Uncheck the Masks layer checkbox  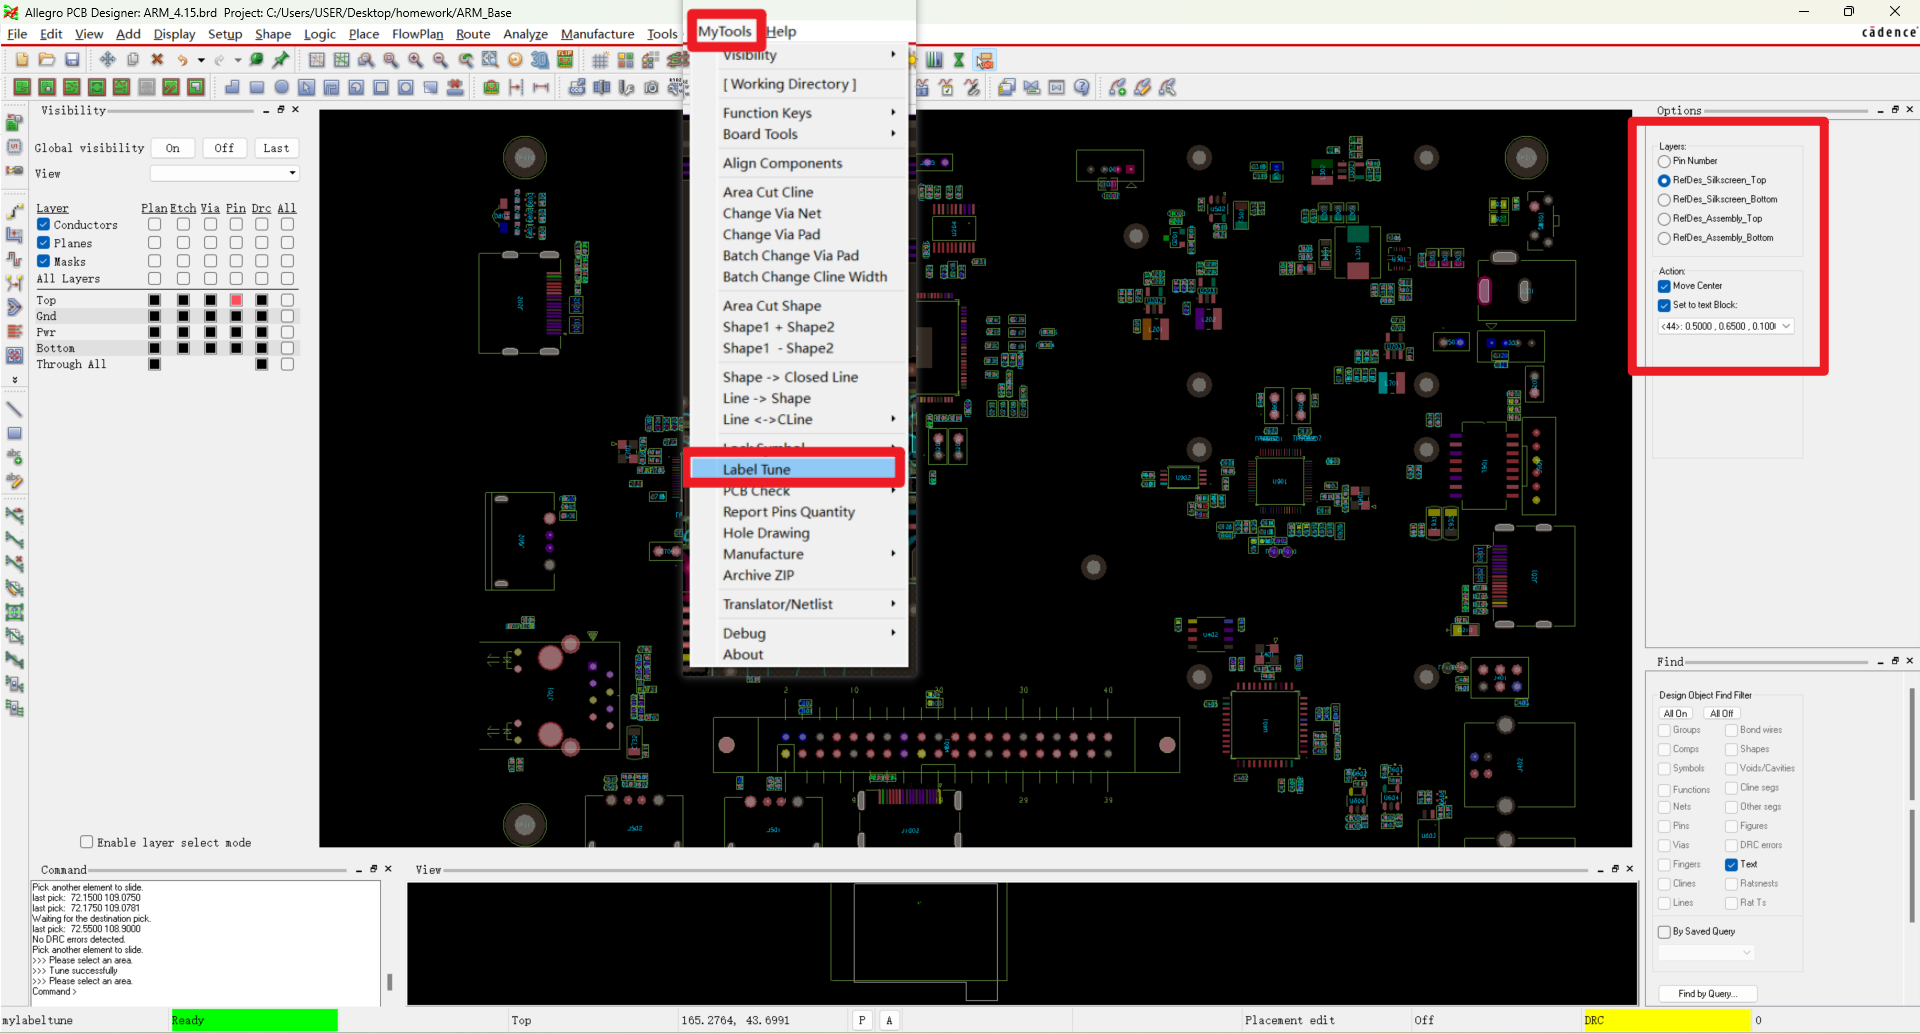click(44, 261)
